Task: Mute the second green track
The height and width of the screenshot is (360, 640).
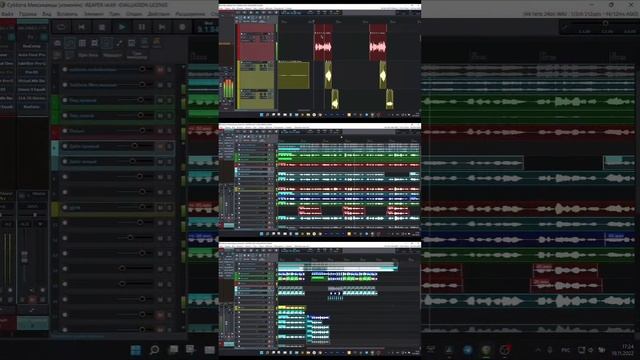Action: (160, 116)
